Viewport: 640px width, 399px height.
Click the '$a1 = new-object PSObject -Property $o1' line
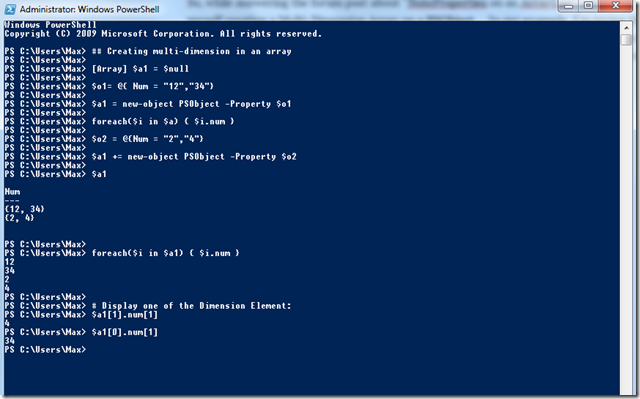191,104
